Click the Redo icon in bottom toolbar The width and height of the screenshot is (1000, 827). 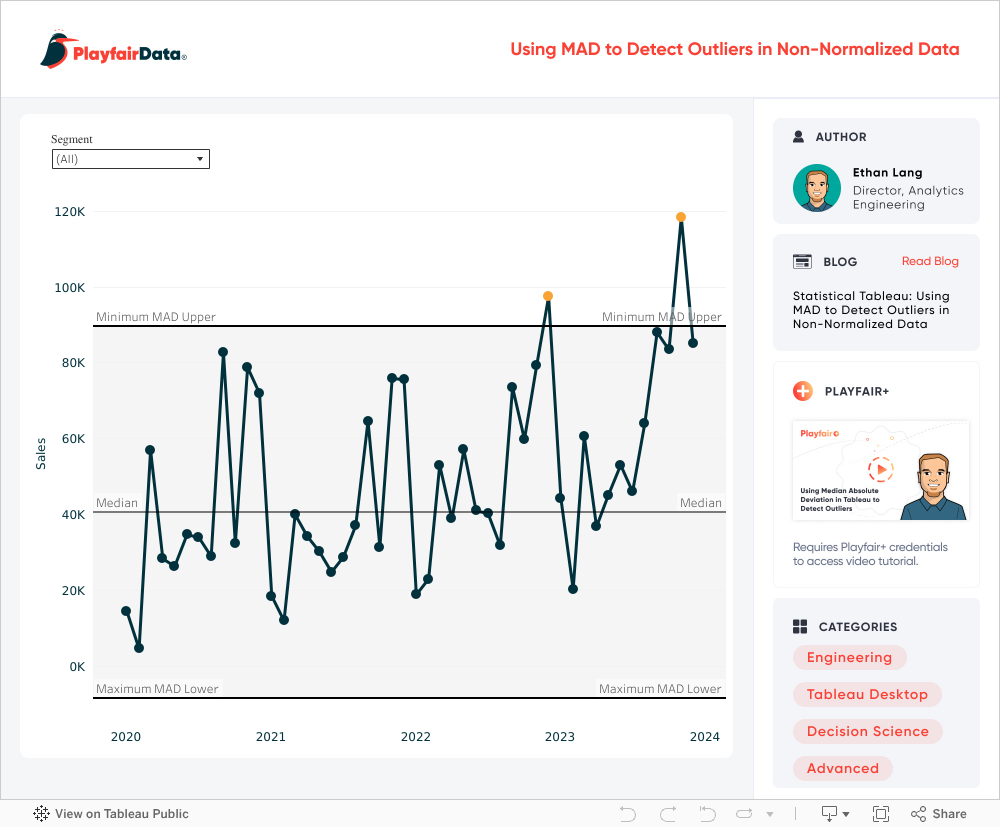[668, 814]
